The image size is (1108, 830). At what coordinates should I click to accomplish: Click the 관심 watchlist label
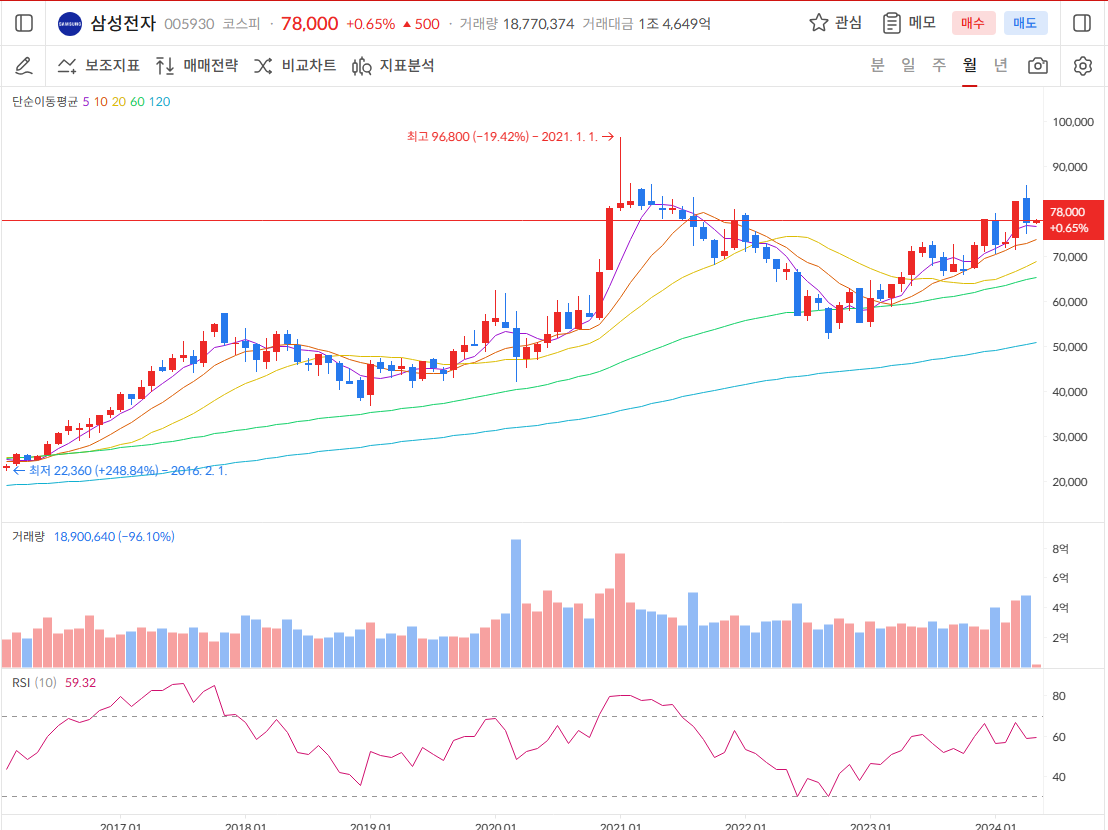(848, 23)
